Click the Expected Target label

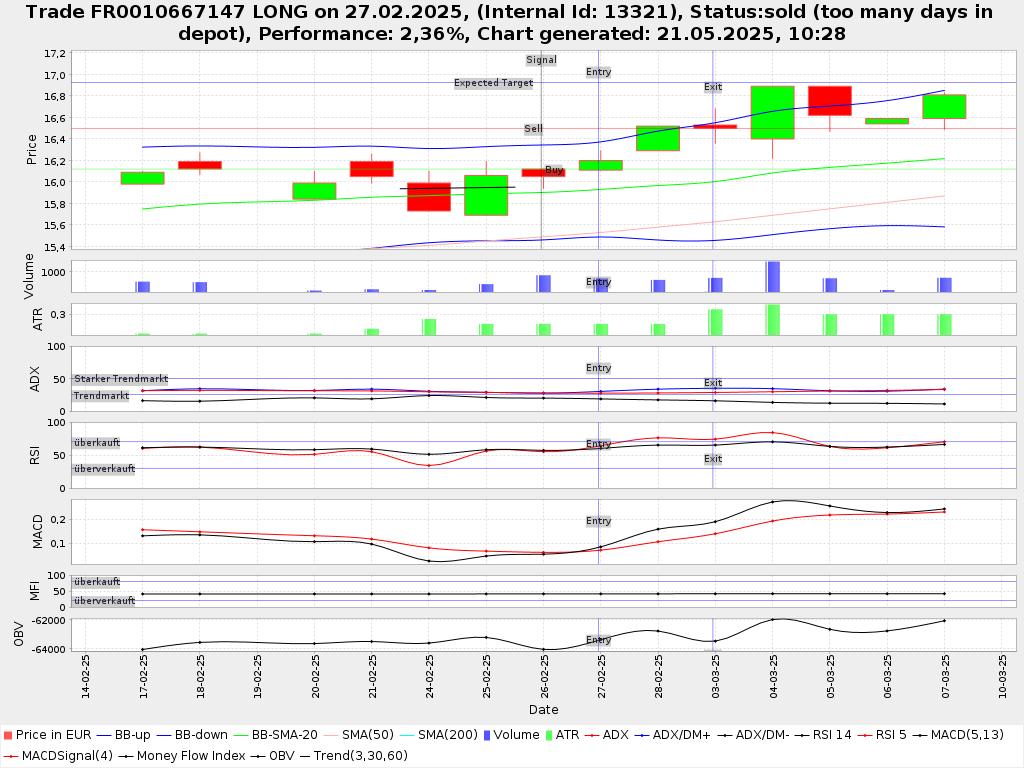point(493,83)
